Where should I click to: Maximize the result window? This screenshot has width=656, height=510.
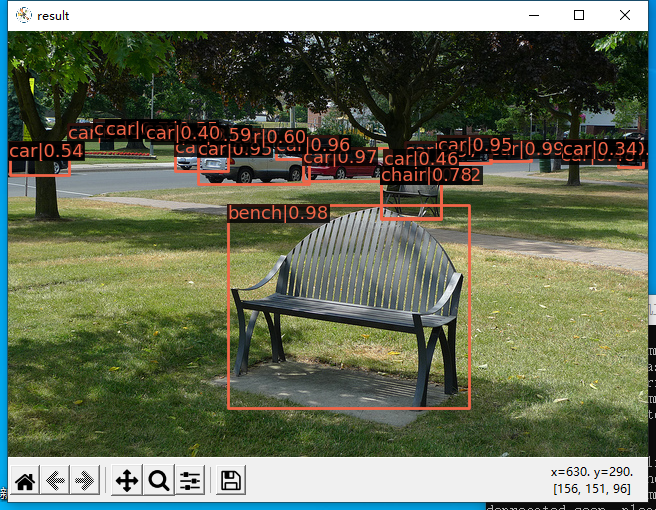pos(579,15)
